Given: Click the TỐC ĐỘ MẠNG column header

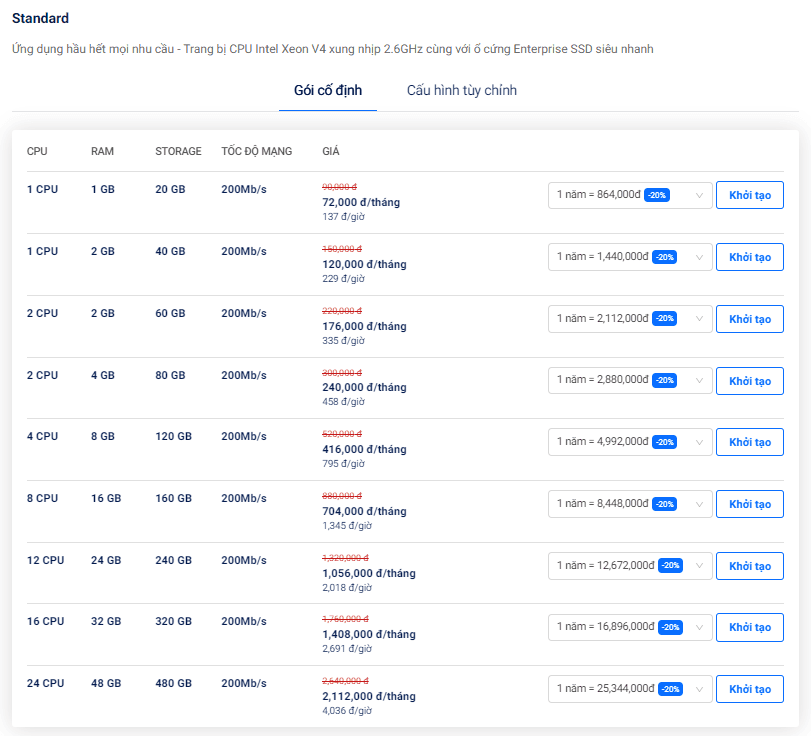Looking at the screenshot, I should (x=257, y=151).
